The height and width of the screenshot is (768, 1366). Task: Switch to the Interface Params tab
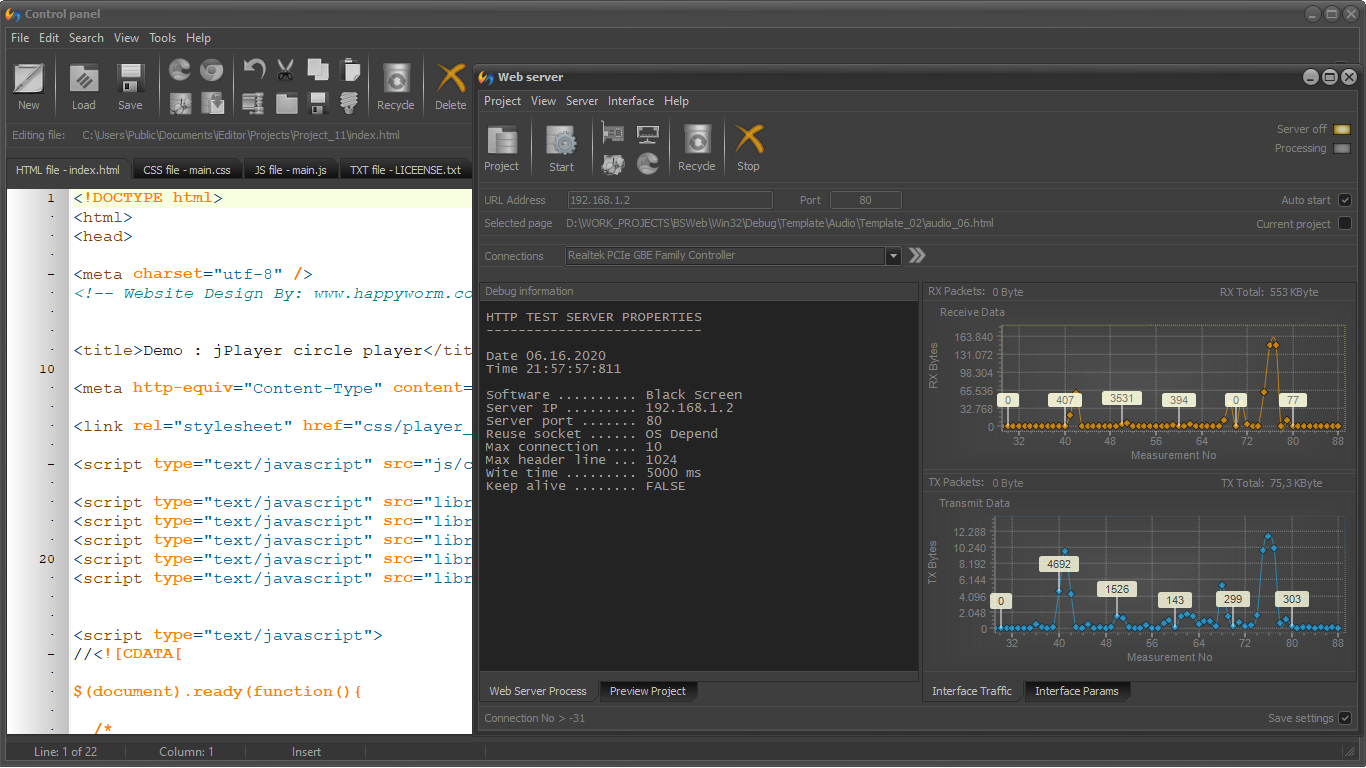[x=1076, y=691]
